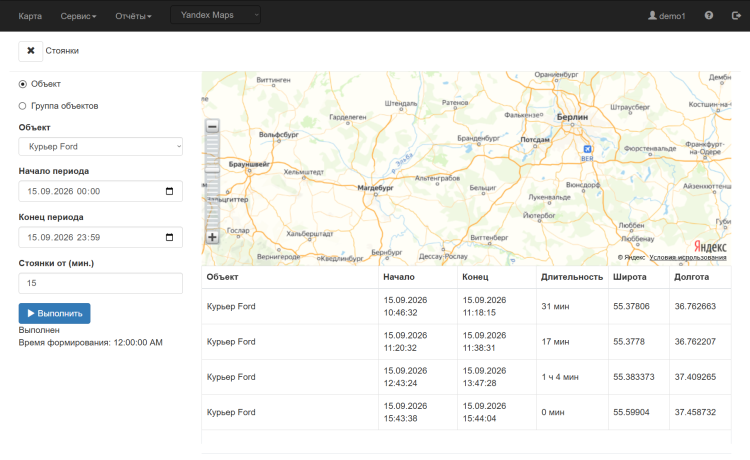The width and height of the screenshot is (750, 460).
Task: Close the Стоянки report panel
Action: click(x=31, y=51)
